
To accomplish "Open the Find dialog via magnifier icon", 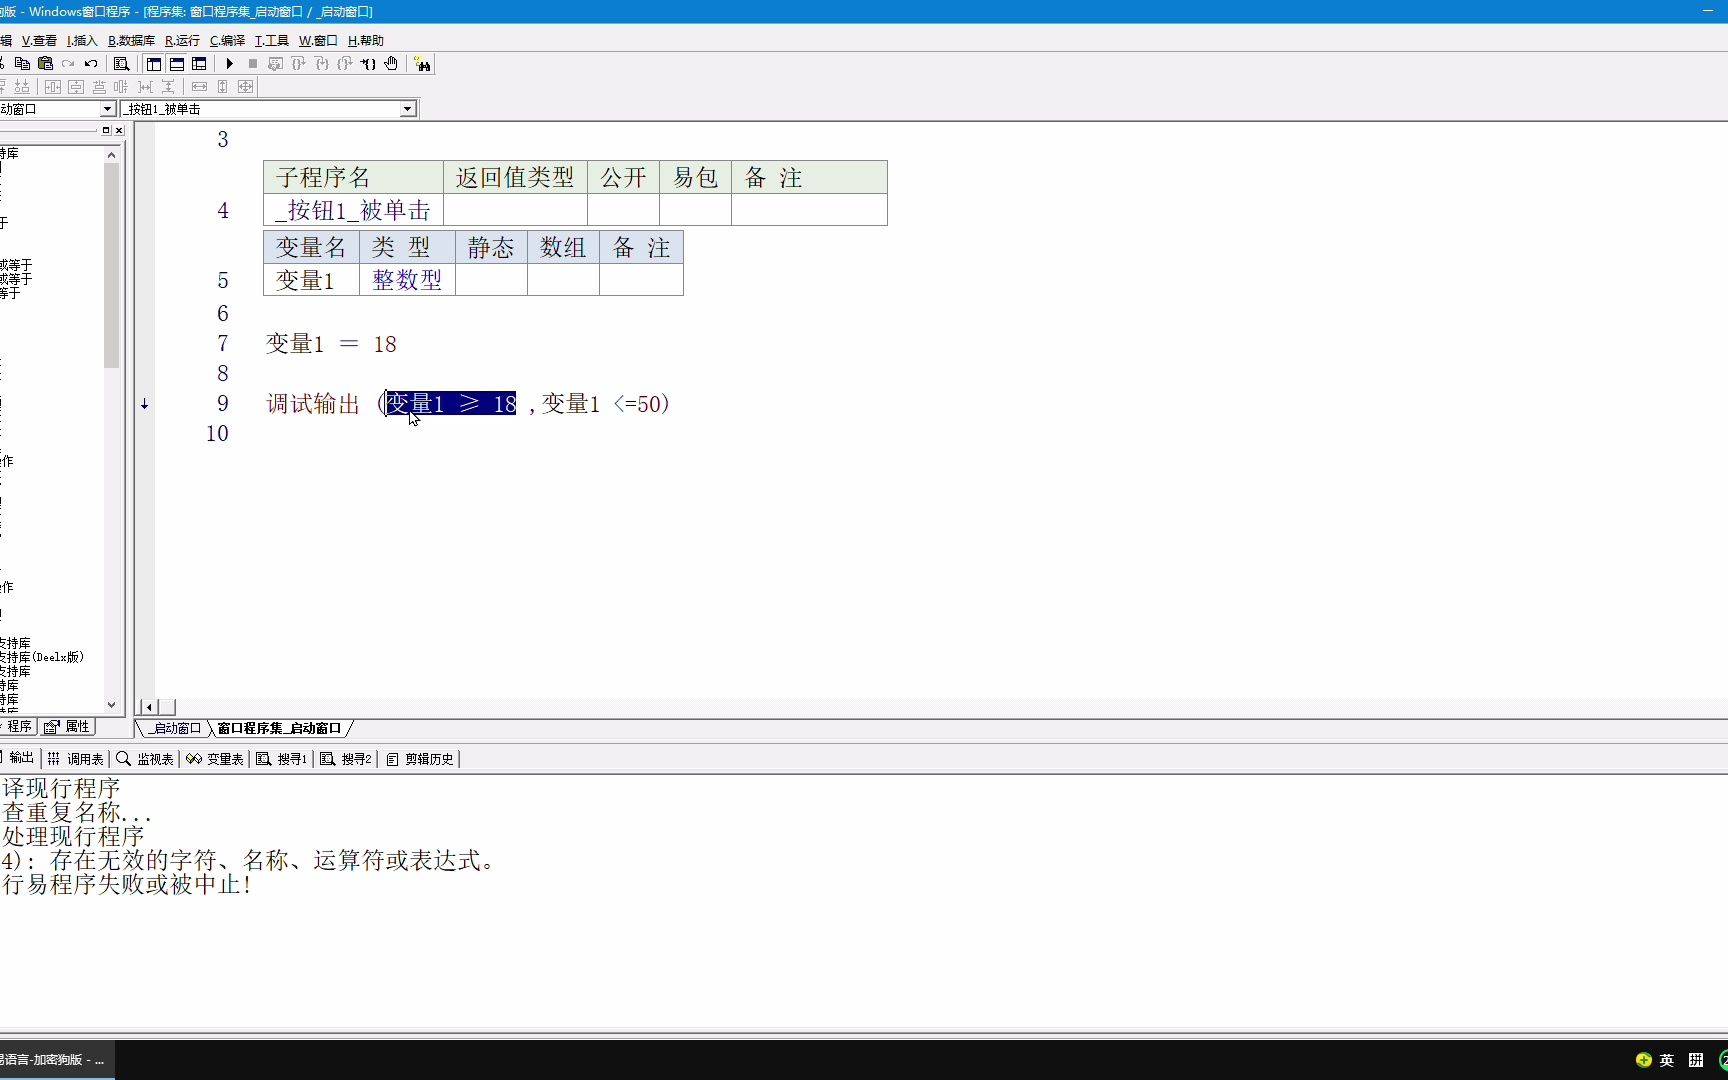I will pyautogui.click(x=121, y=63).
